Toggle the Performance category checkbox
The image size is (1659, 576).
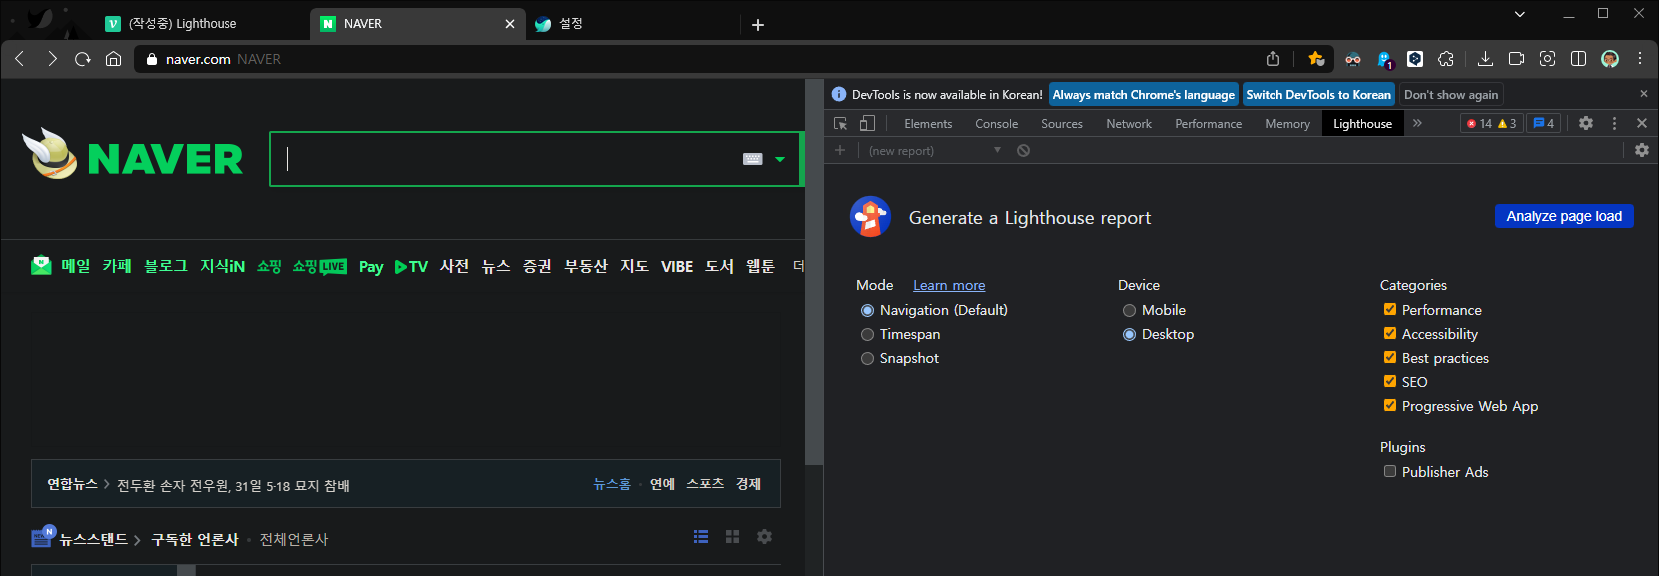pos(1389,309)
